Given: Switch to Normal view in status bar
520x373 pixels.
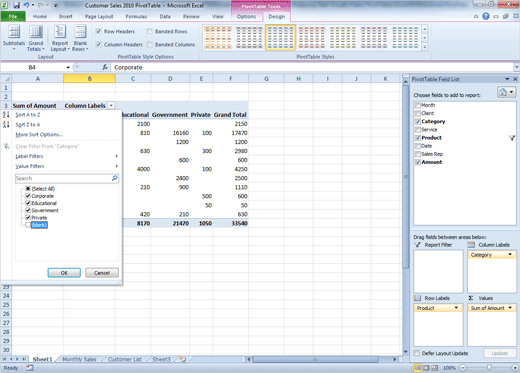Looking at the screenshot, I should pos(417,368).
